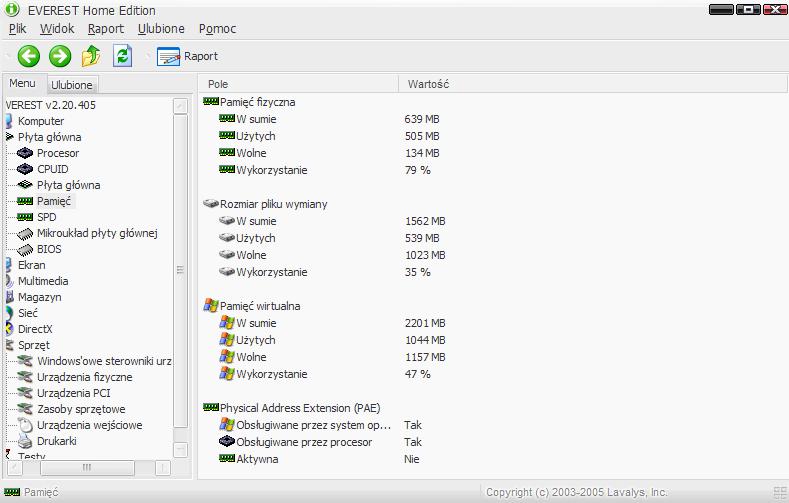This screenshot has height=503, width=789.
Task: Click the printer icon for Drukarki
Action: click(x=25, y=441)
